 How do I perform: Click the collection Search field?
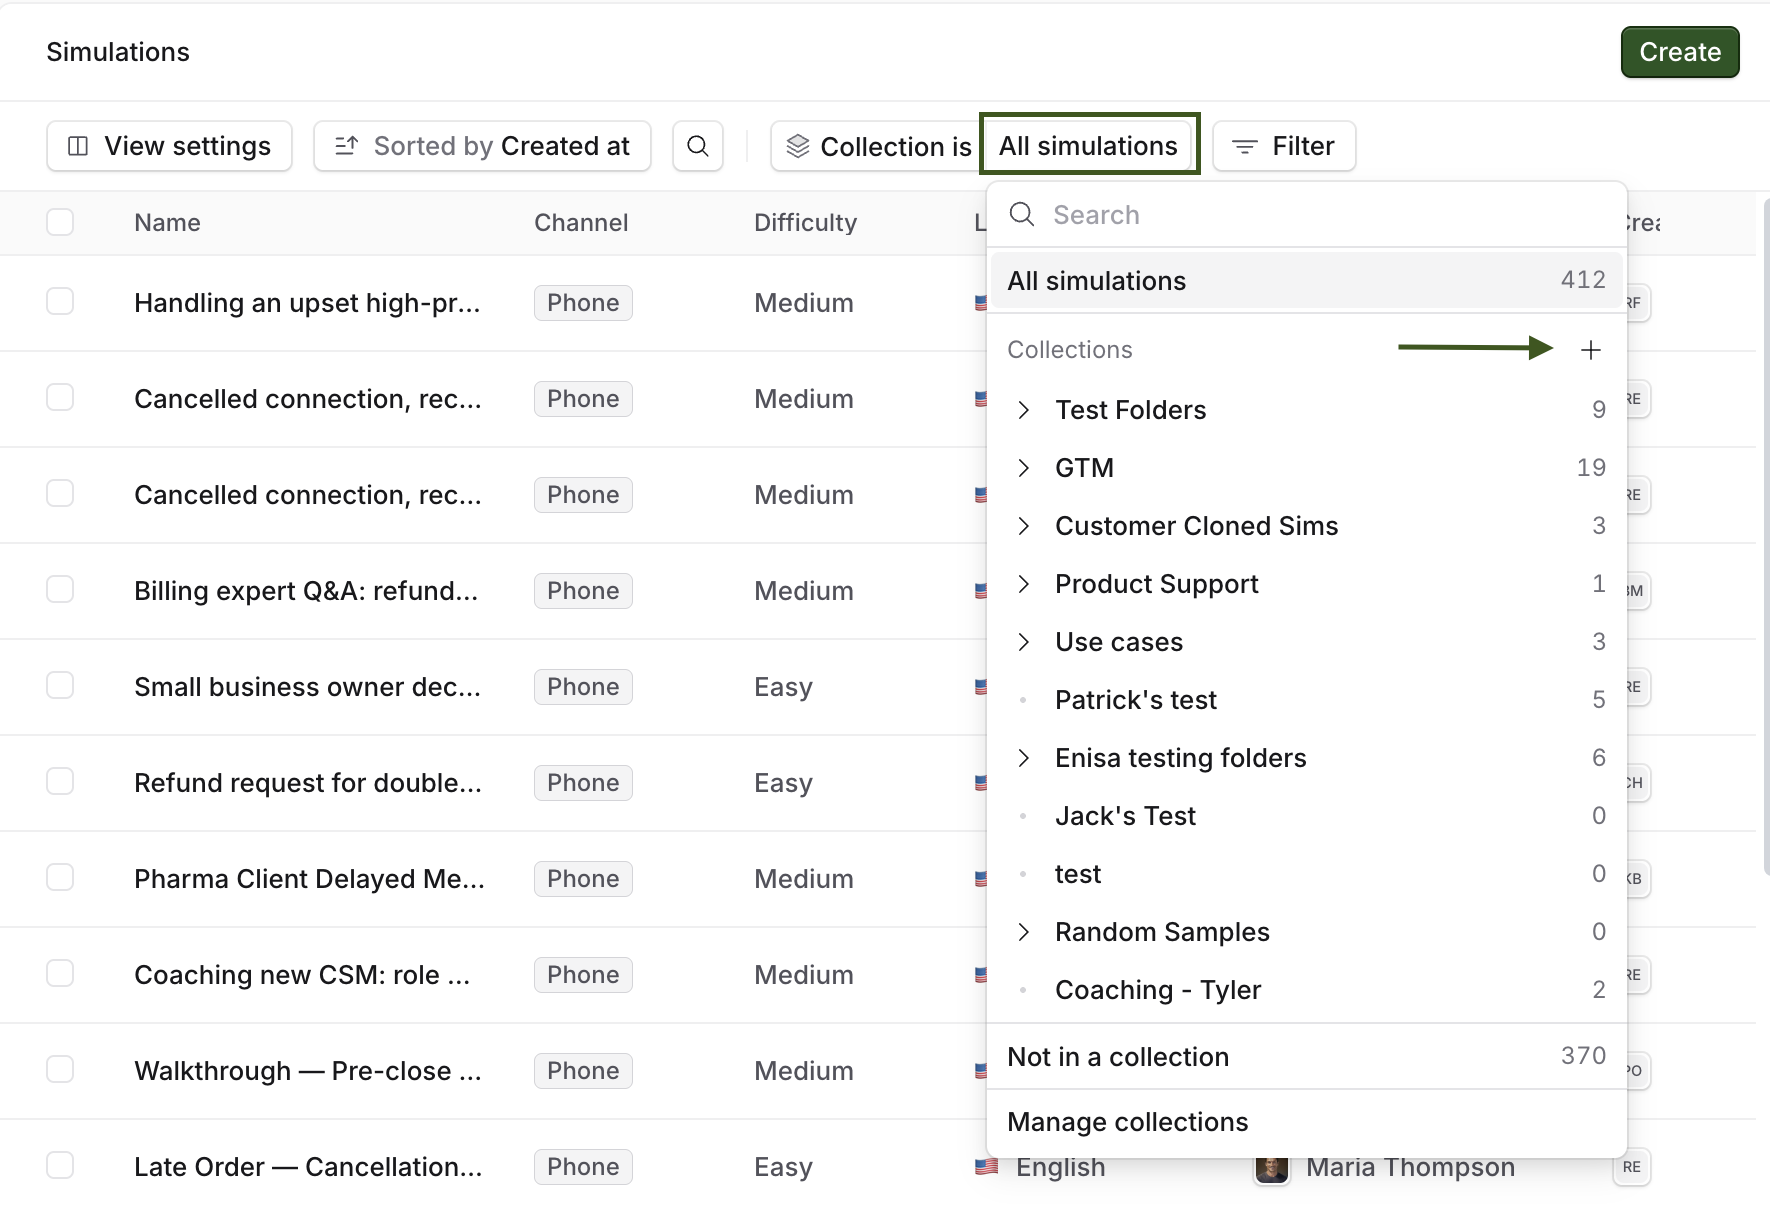pos(1306,215)
